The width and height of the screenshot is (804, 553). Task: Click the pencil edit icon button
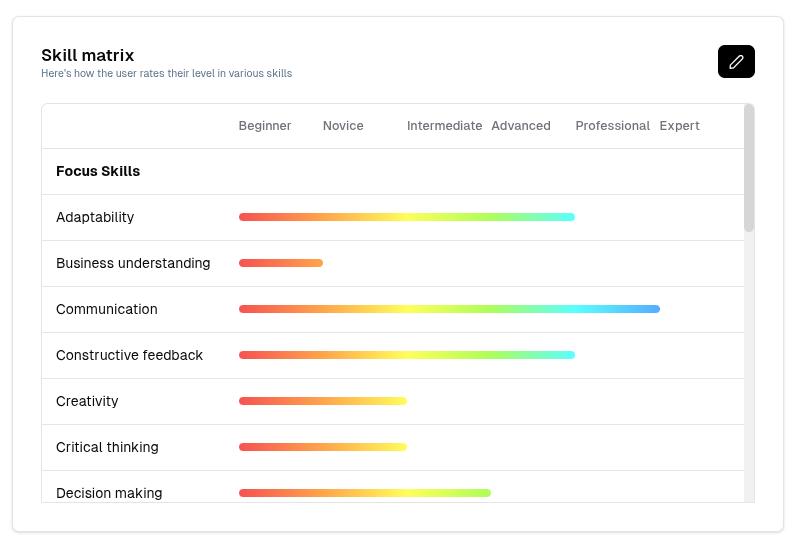click(736, 62)
